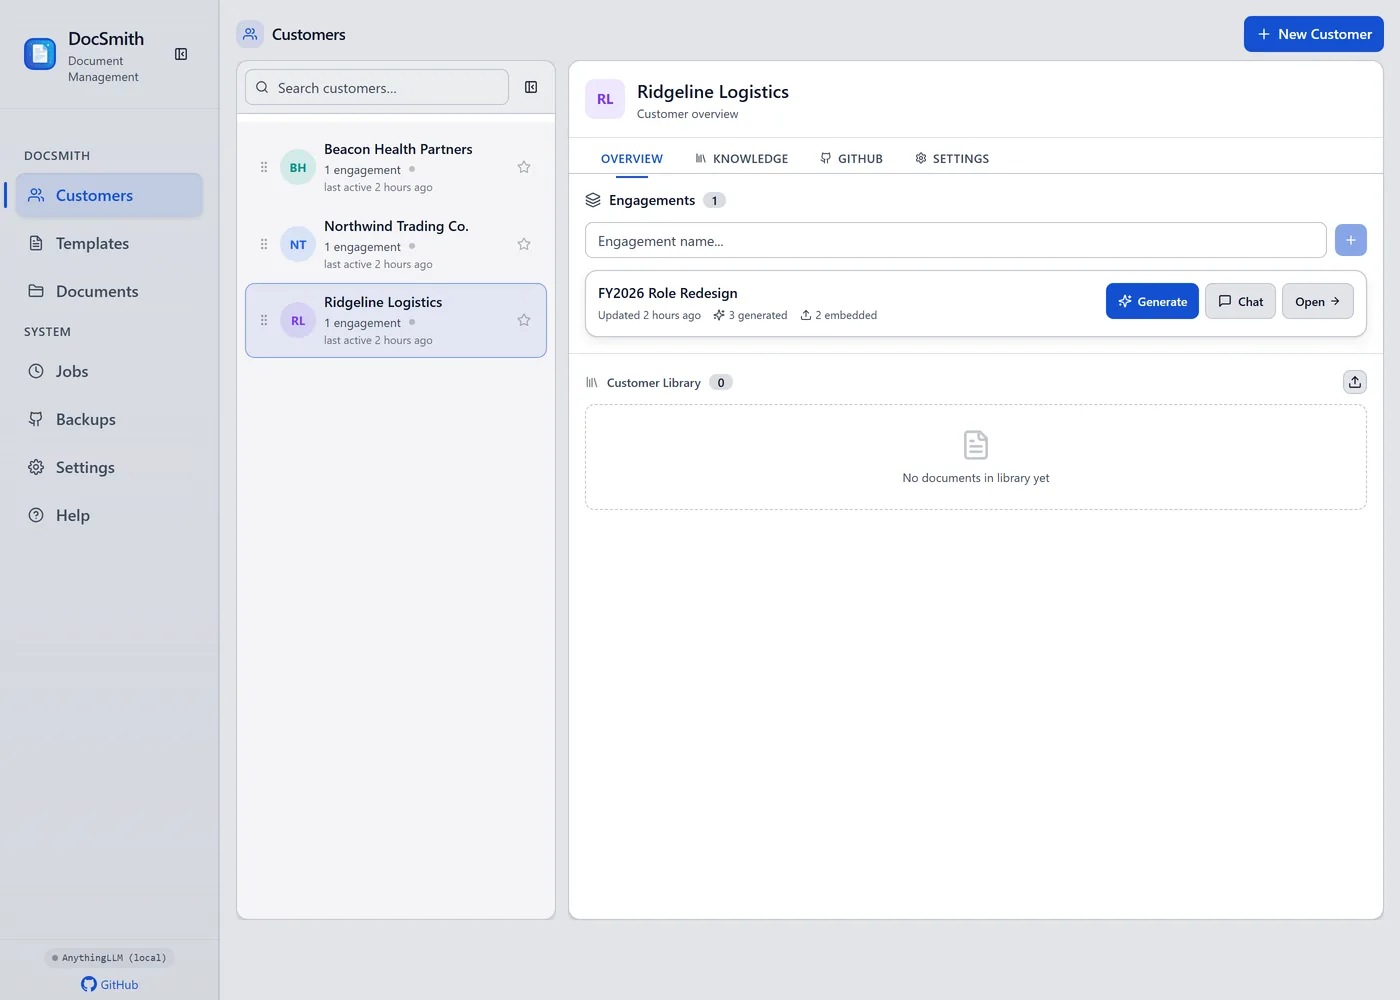Click the GitHub octocat icon at the bottom
Image resolution: width=1400 pixels, height=1000 pixels.
coord(89,984)
